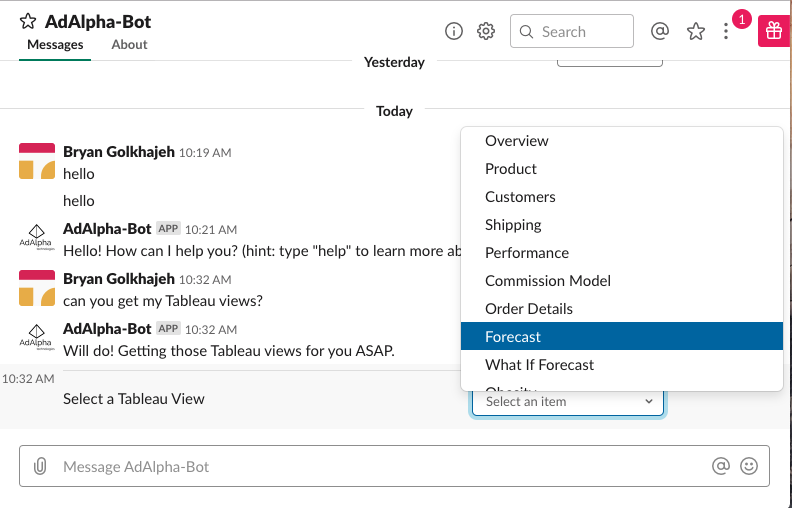Viewport: 792px width, 508px height.
Task: Open the What's New gift icon
Action: (774, 31)
